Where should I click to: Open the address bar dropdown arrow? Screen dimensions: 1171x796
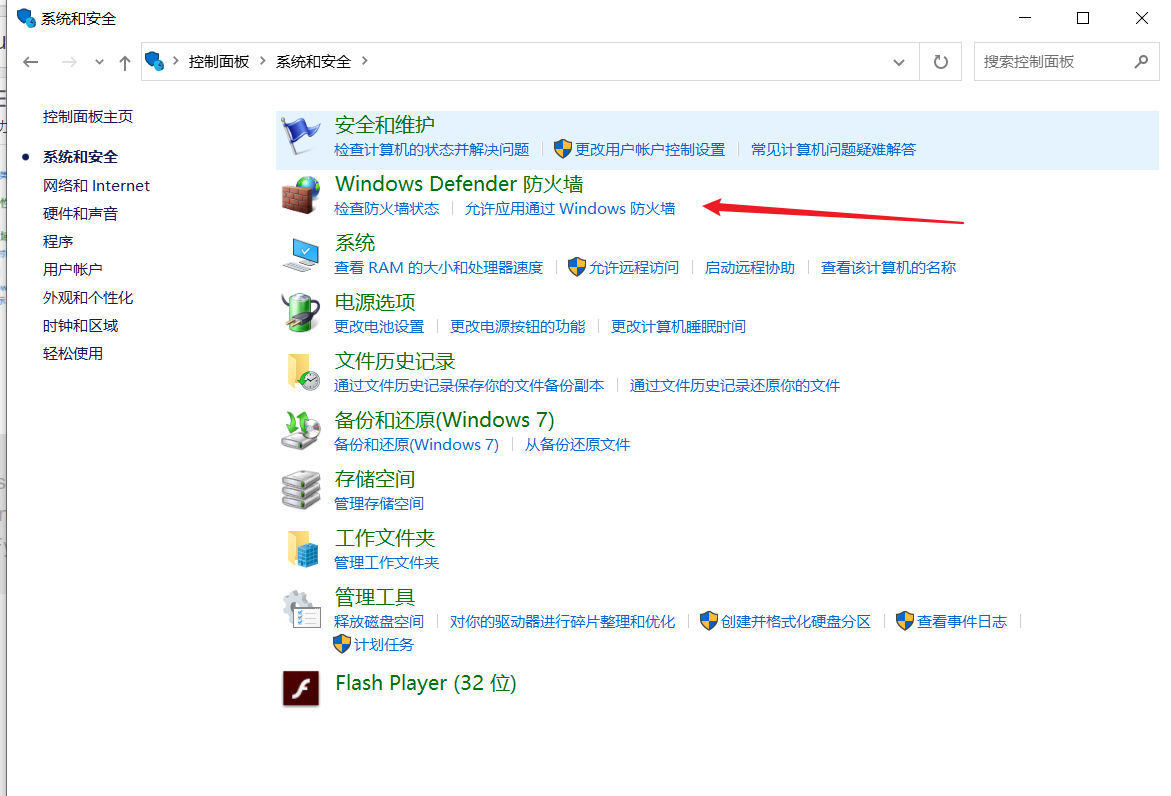click(x=898, y=61)
